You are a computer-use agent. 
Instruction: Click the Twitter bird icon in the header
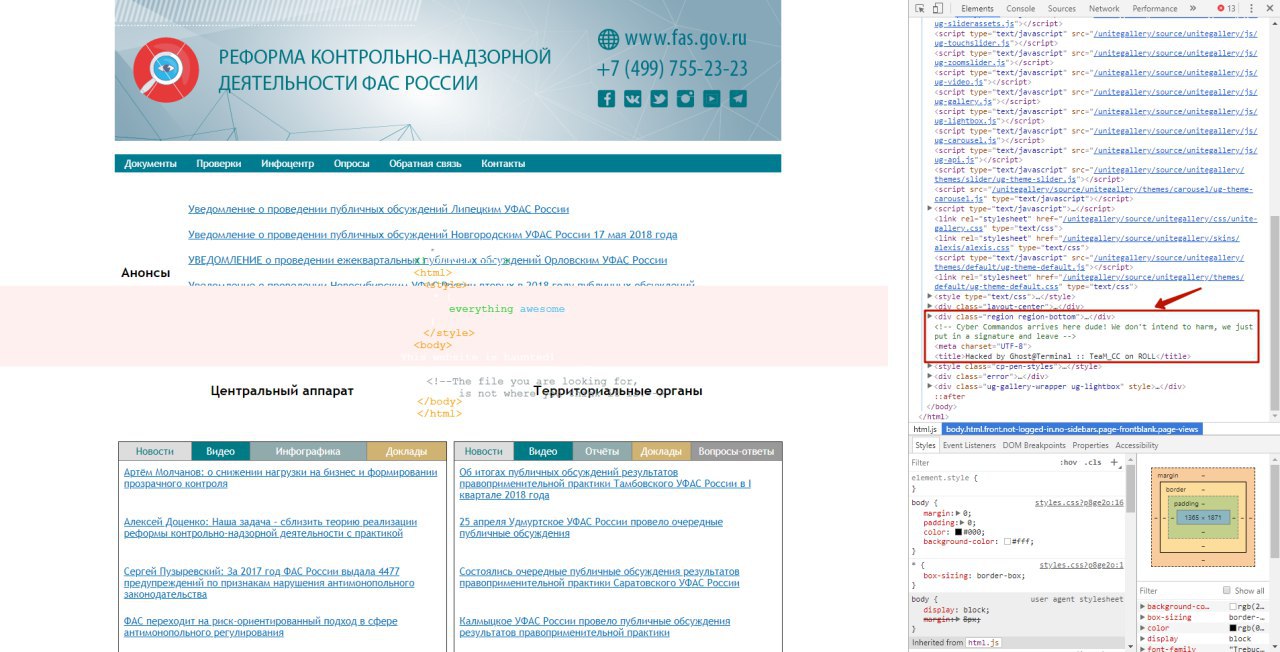[659, 98]
